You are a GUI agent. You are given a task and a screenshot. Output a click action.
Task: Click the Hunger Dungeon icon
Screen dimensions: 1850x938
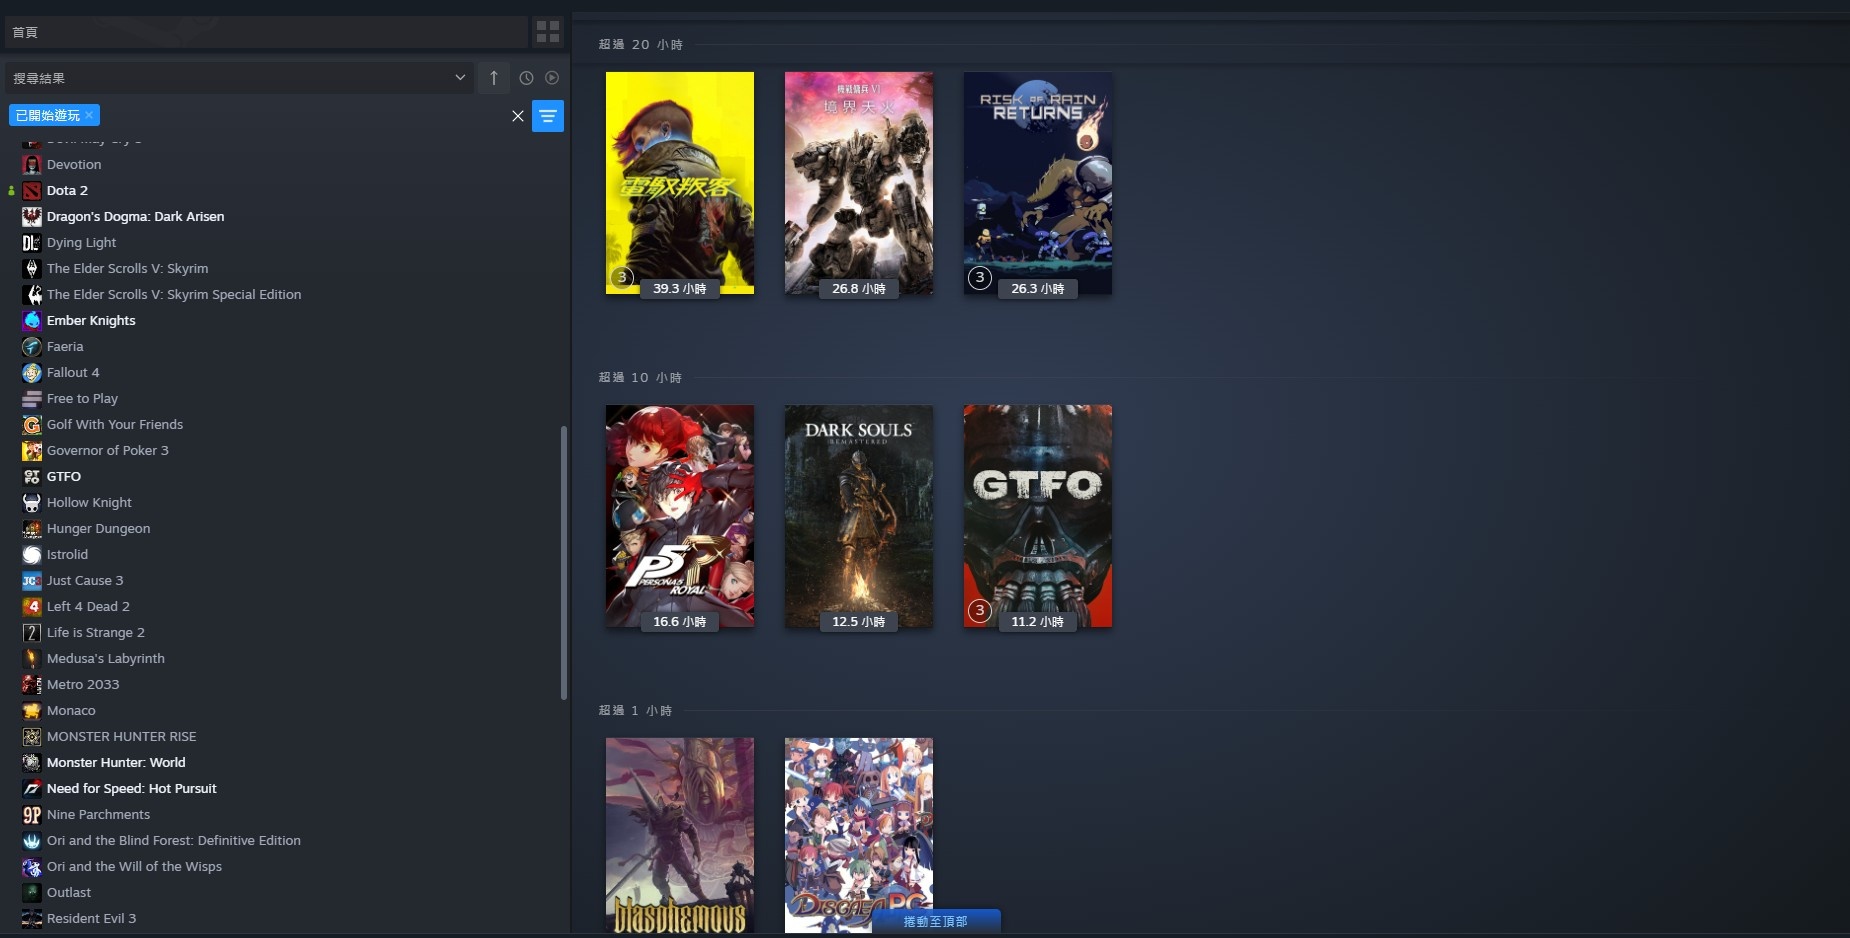pos(32,529)
